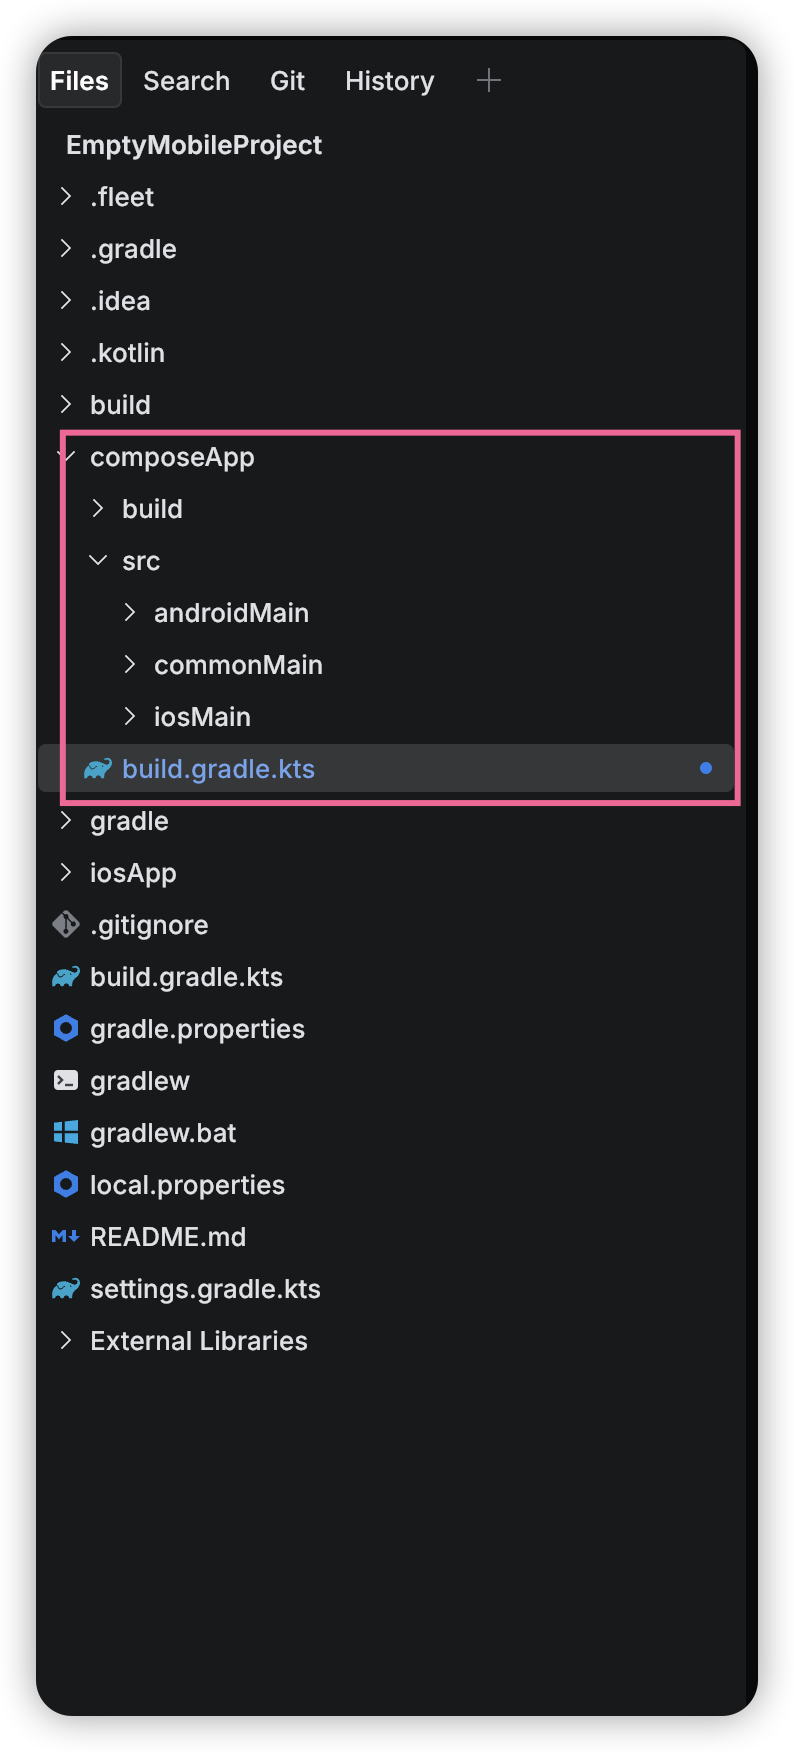Open the Git tab
Image resolution: width=794 pixels, height=1752 pixels.
click(288, 81)
